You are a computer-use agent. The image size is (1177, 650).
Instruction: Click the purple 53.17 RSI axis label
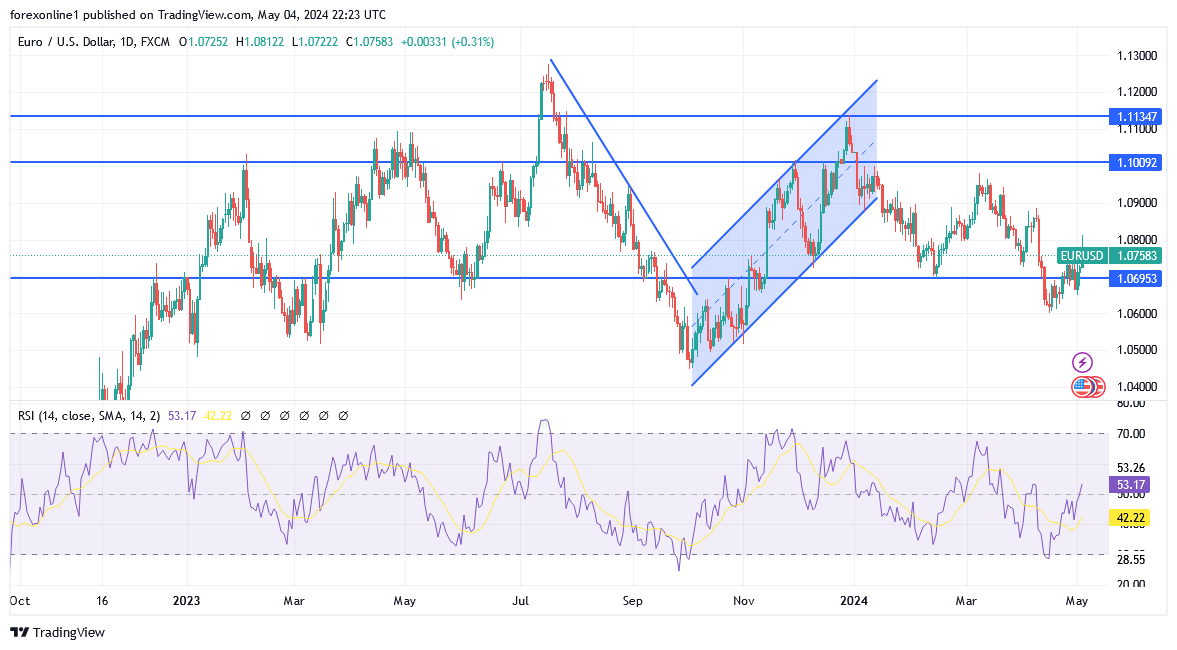tap(1130, 486)
